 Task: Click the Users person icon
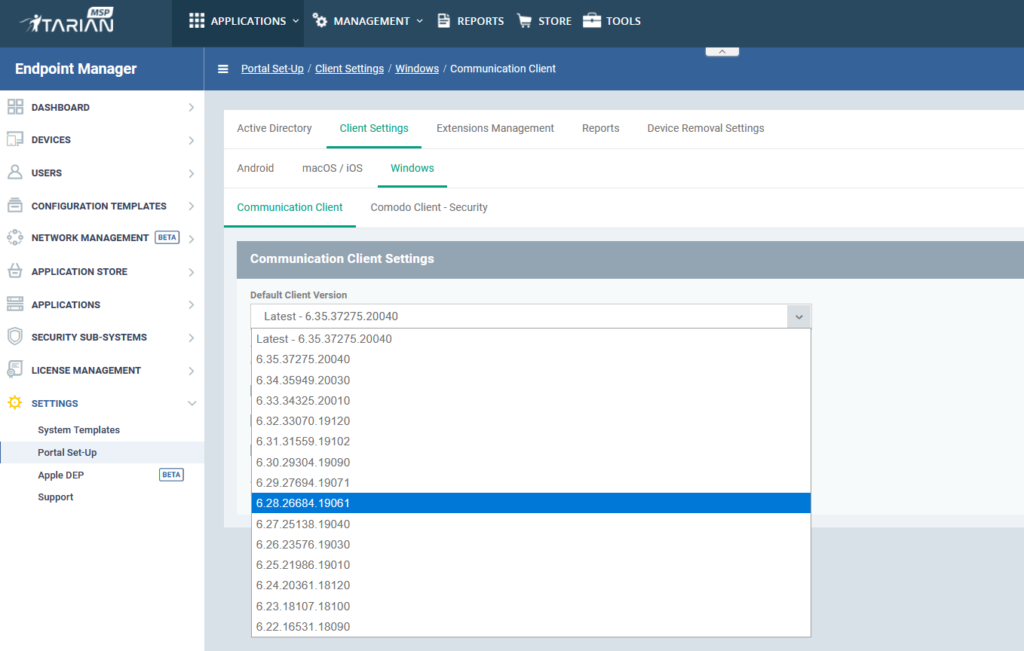click(15, 172)
